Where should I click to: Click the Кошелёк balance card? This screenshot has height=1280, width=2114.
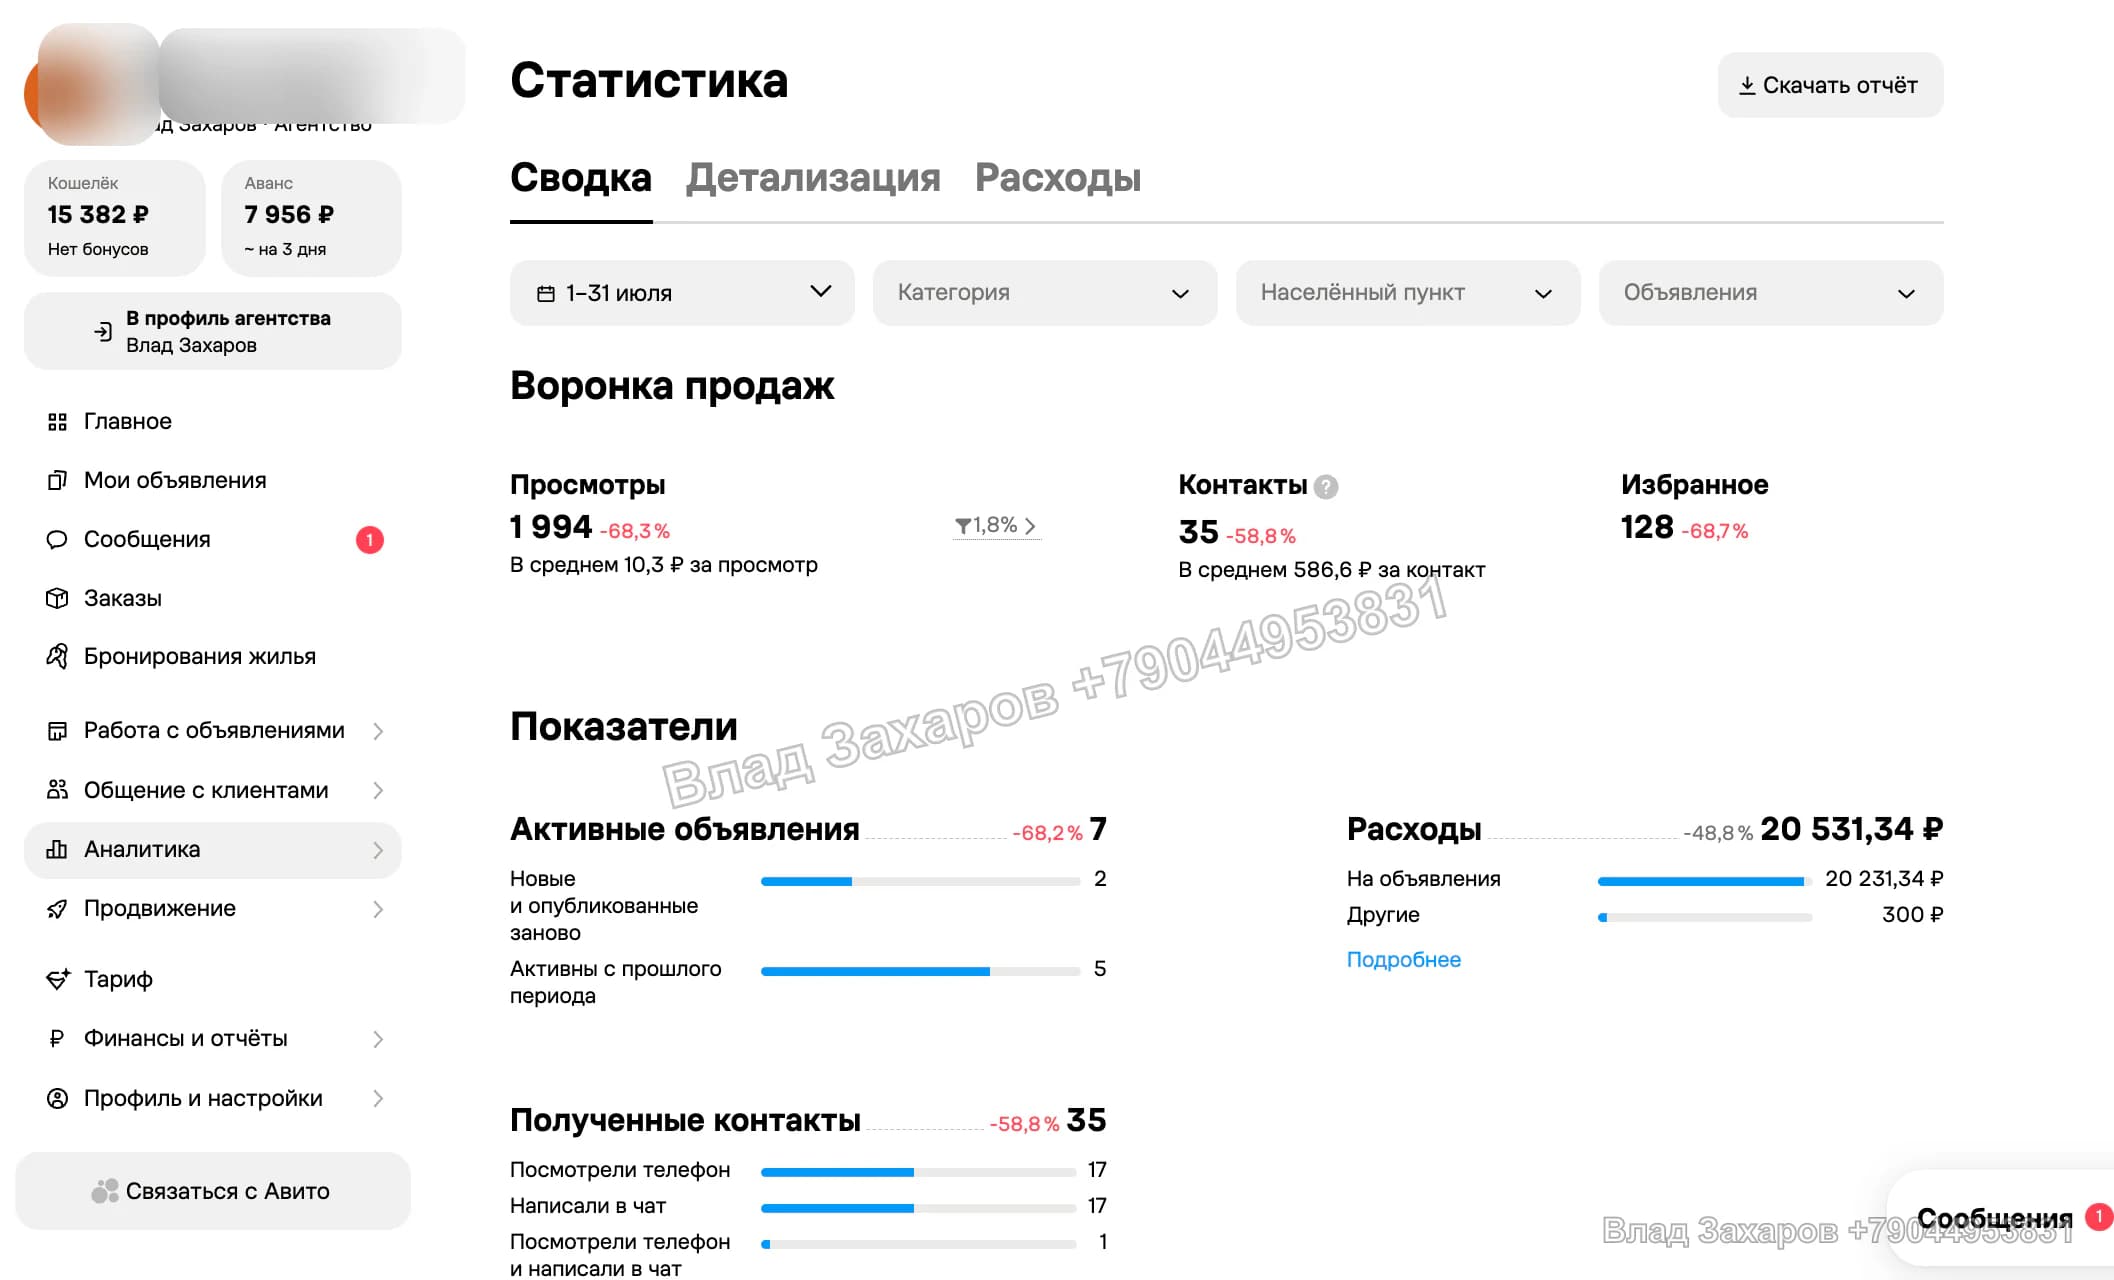[114, 217]
